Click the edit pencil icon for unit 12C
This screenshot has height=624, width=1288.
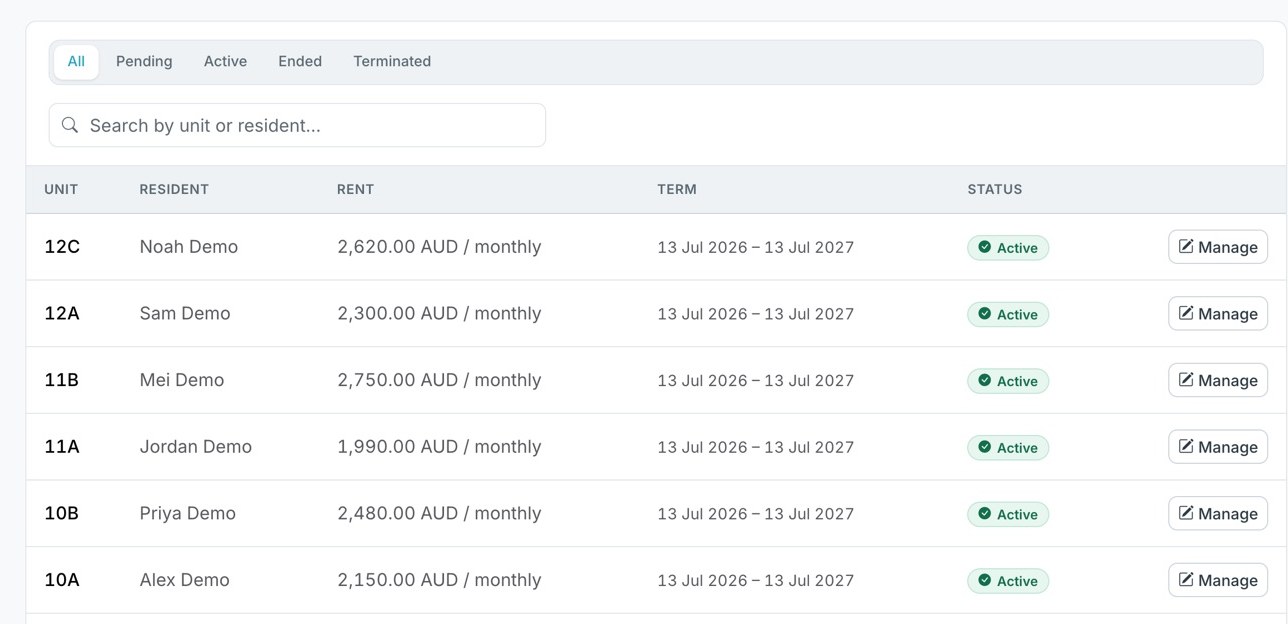1186,246
